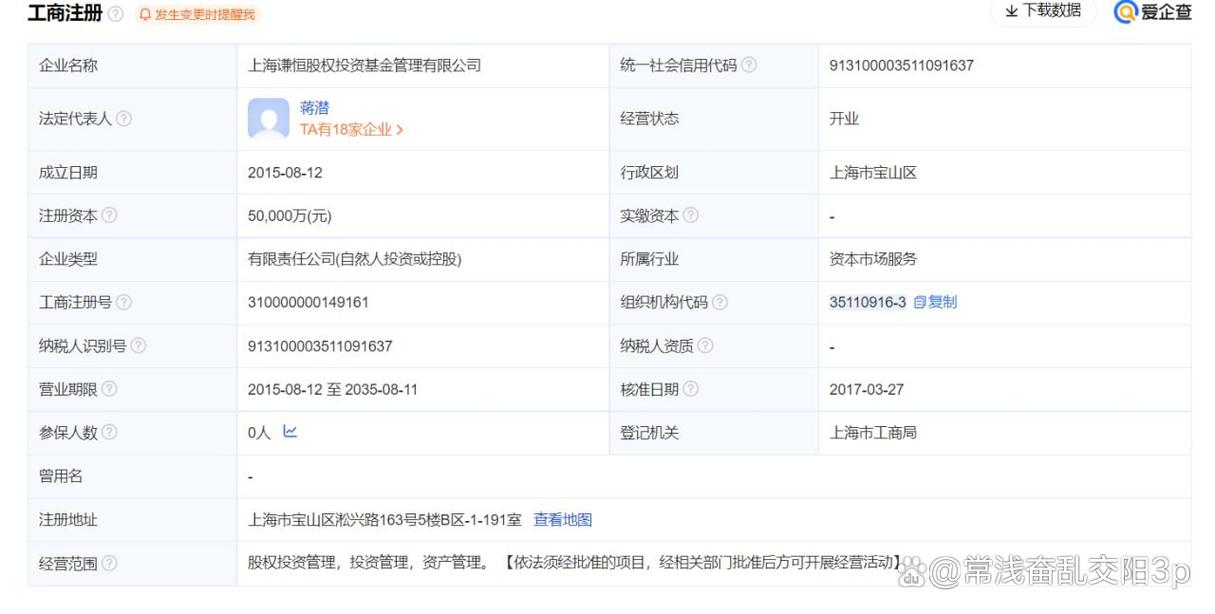Open the TA有18家企业 link
Image resolution: width=1215 pixels, height=614 pixels.
pos(347,128)
